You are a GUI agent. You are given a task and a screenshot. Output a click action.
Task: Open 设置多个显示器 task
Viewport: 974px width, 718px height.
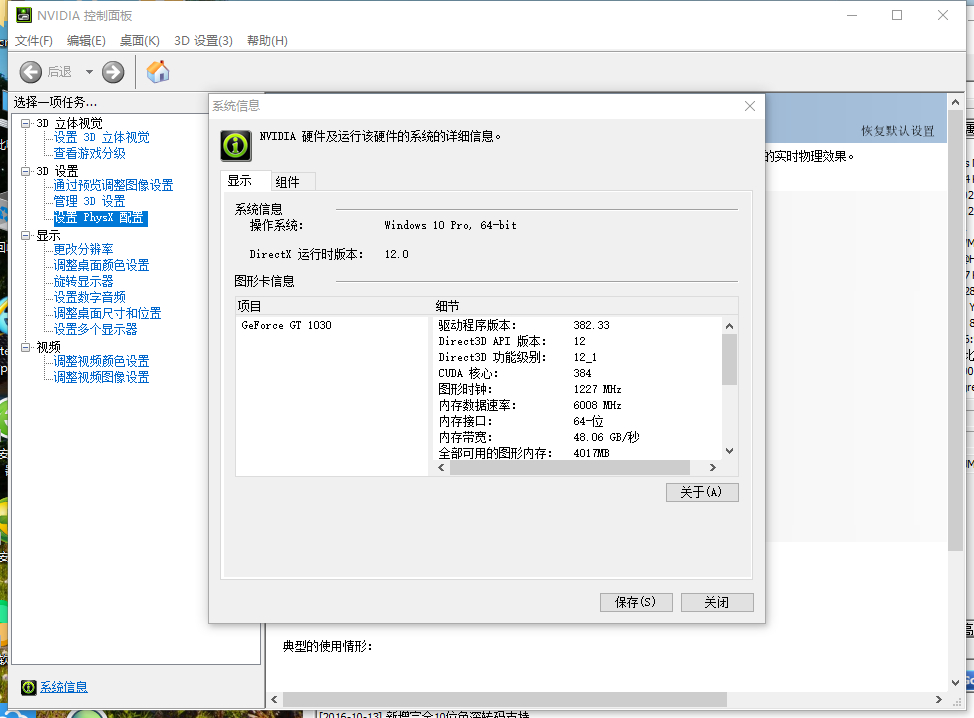tap(96, 329)
